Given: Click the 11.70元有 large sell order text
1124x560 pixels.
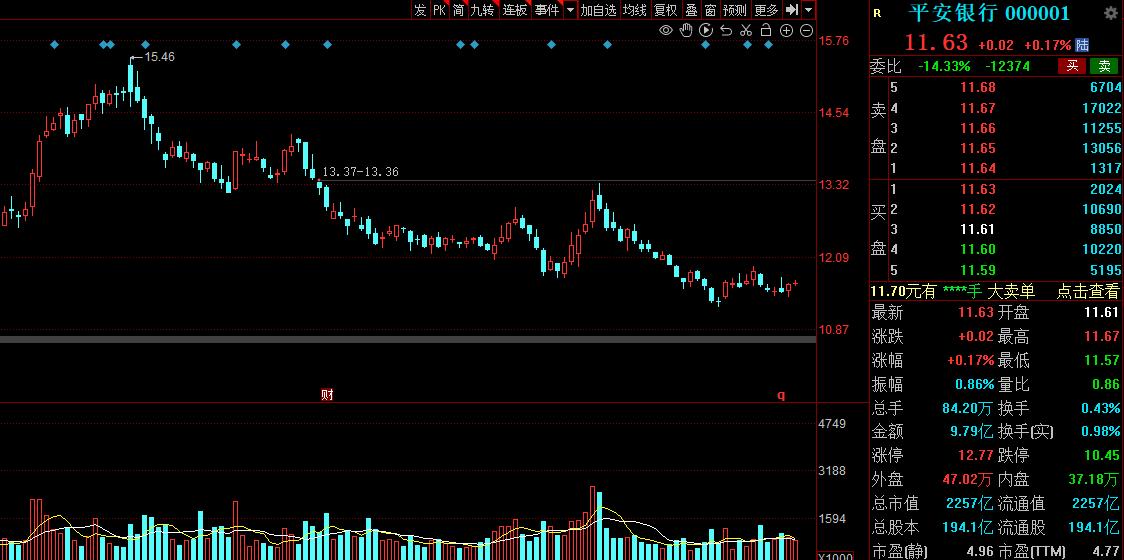Looking at the screenshot, I should 903,291.
